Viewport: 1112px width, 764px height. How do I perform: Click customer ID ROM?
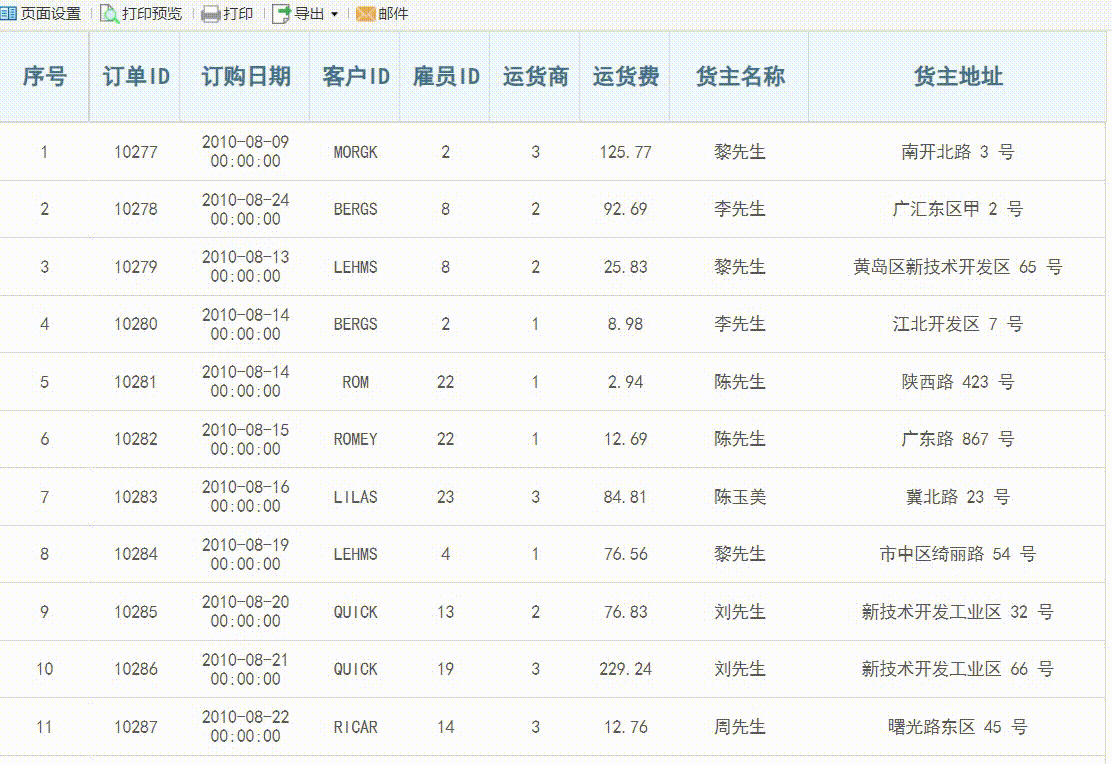355,382
